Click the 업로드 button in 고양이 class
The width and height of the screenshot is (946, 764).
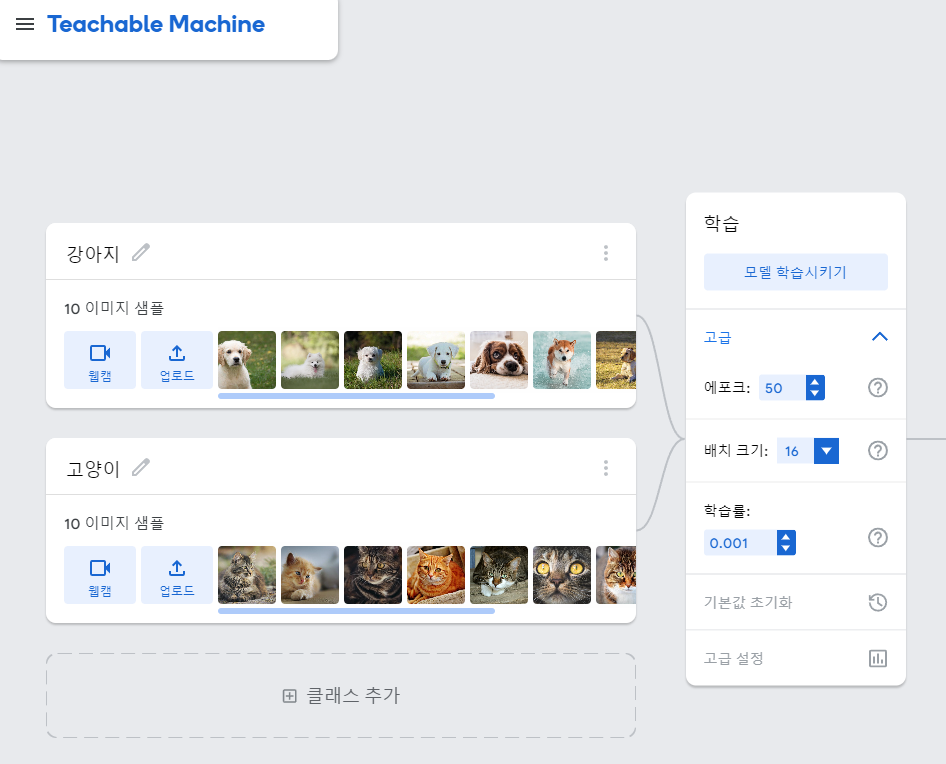tap(177, 575)
